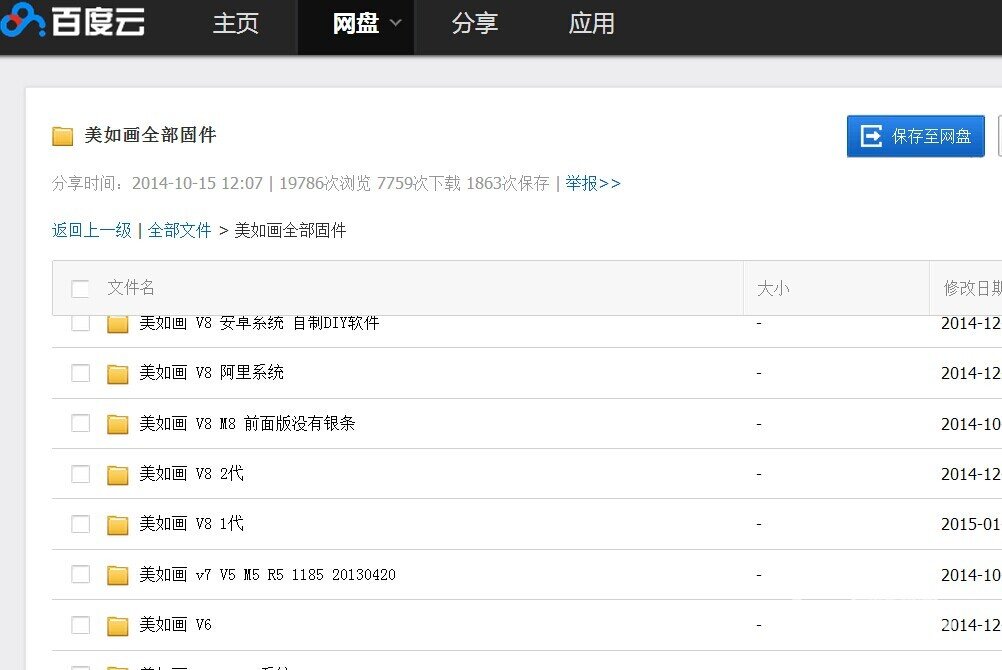1002x670 pixels.
Task: Open the 全部文件 breadcrumb link
Action: (180, 230)
